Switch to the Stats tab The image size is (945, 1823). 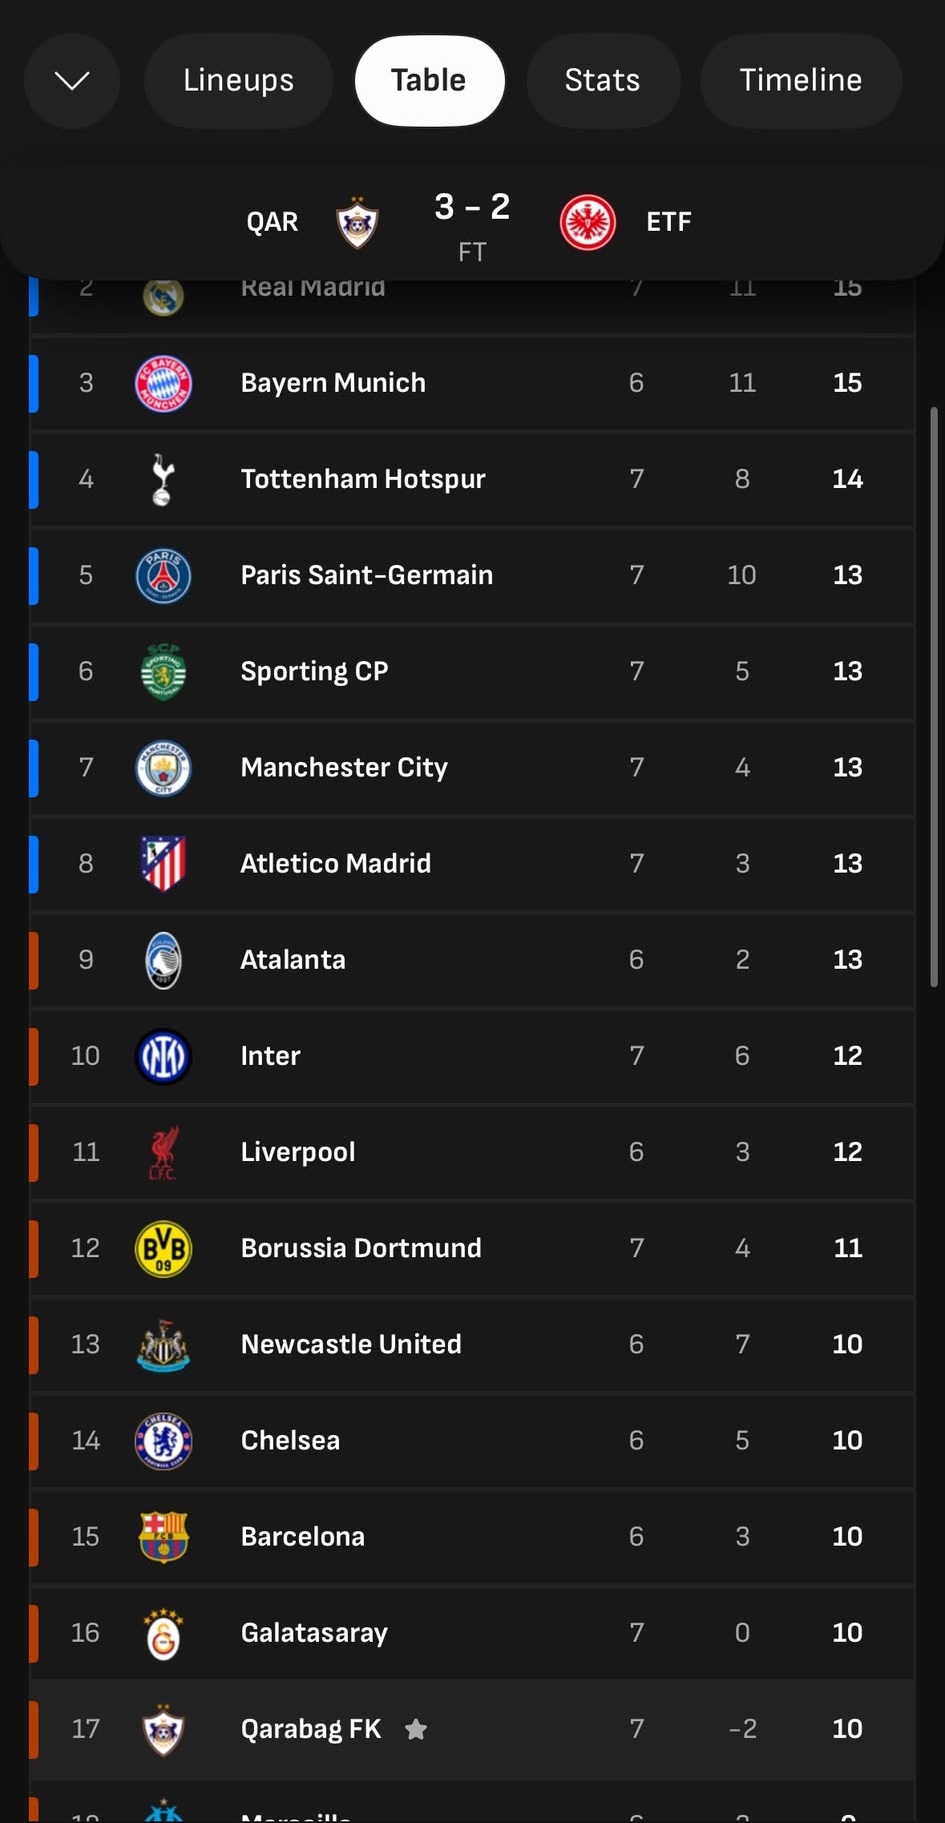tap(602, 81)
